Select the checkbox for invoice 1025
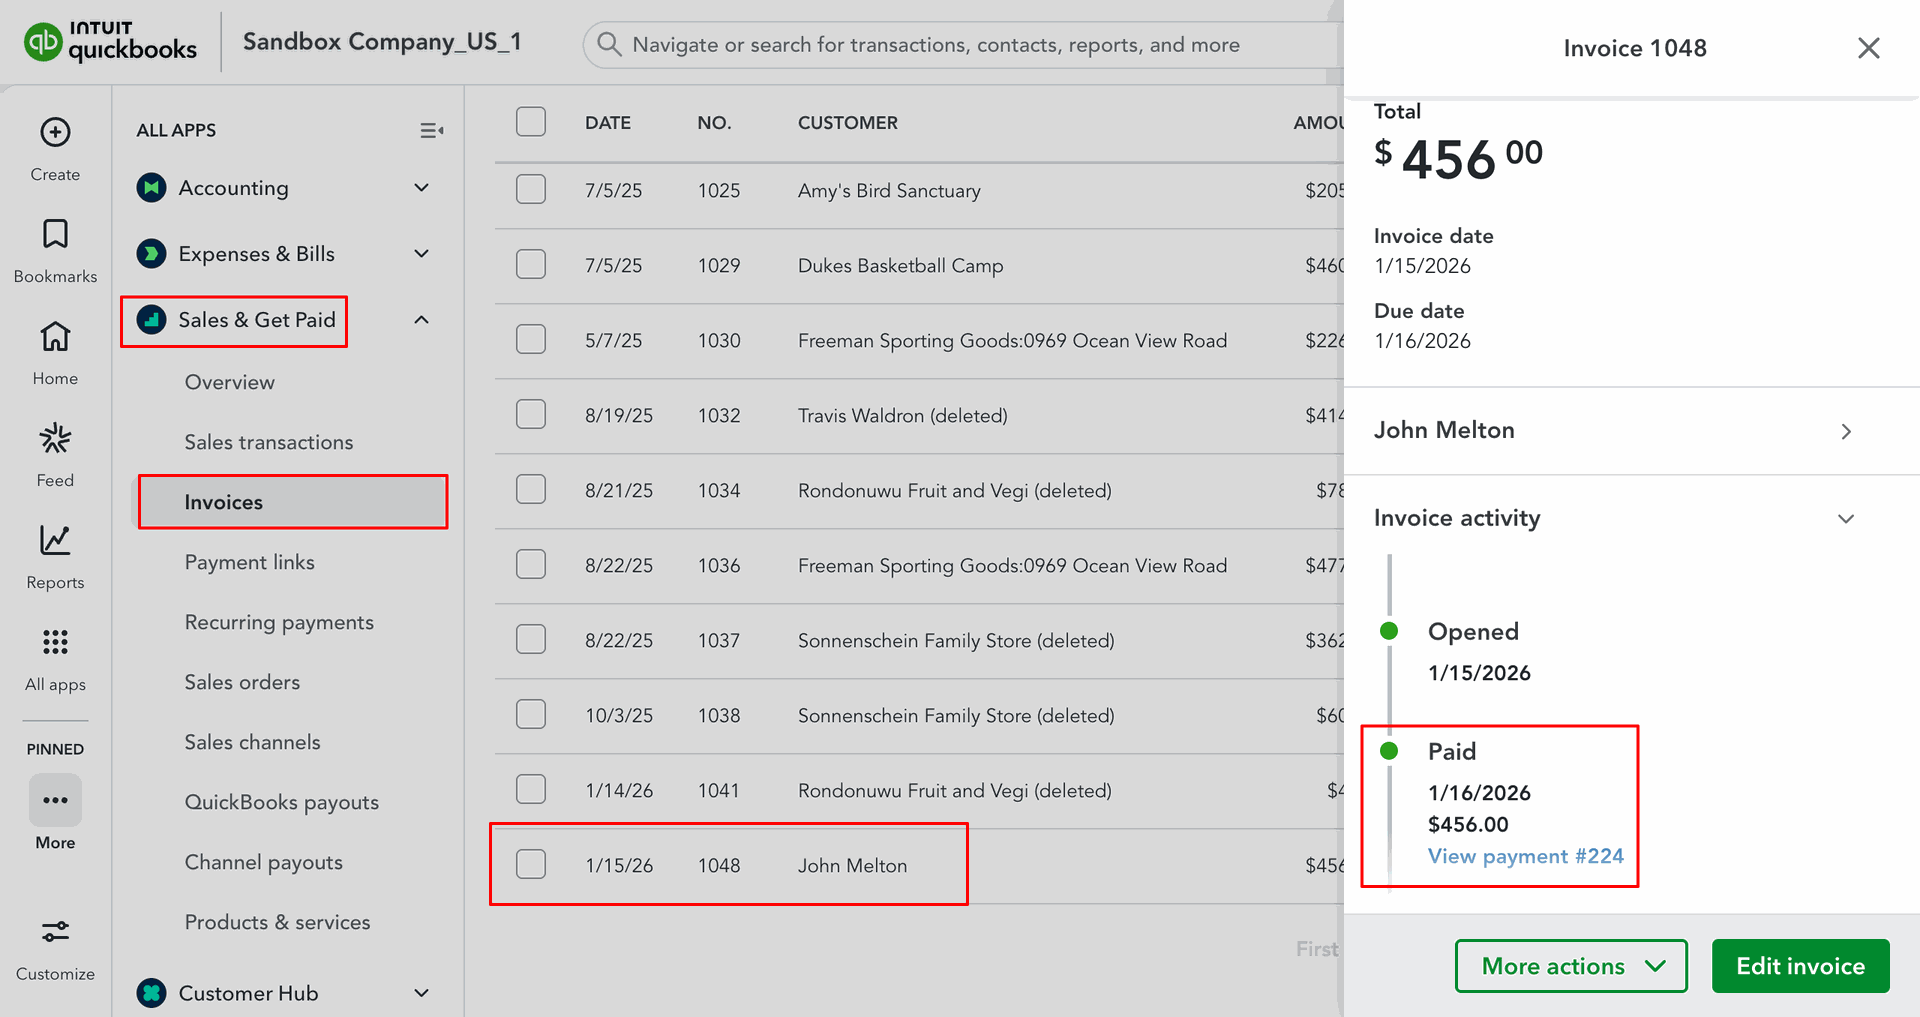1920x1017 pixels. click(x=531, y=189)
